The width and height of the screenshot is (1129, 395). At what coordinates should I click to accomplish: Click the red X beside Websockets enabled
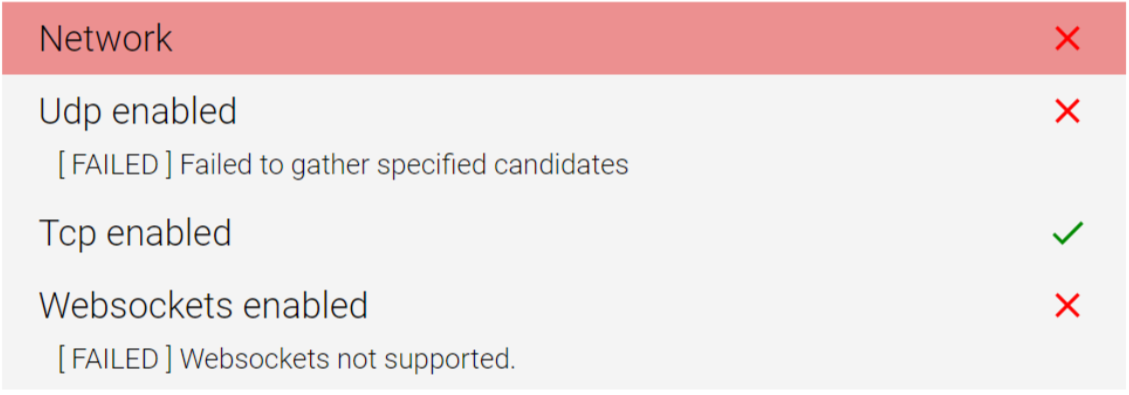[1067, 307]
